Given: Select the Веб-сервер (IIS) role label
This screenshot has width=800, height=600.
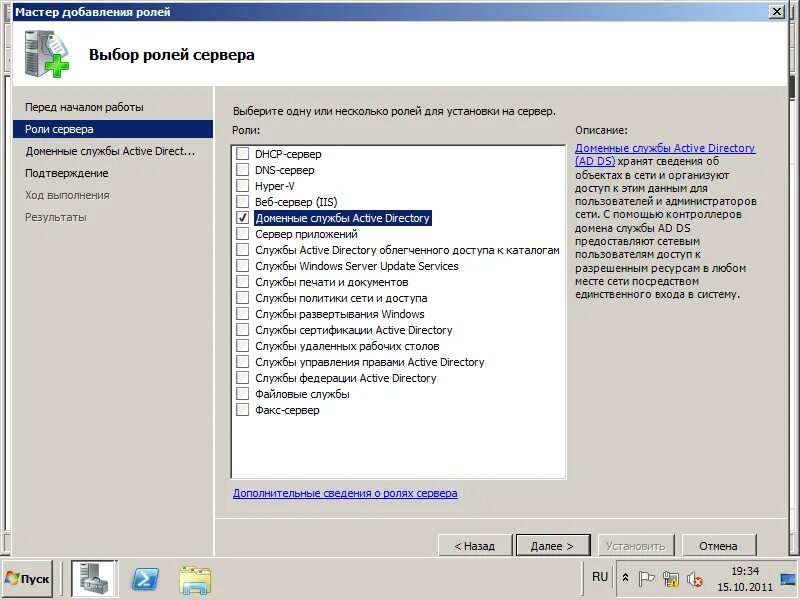Looking at the screenshot, I should [x=296, y=202].
